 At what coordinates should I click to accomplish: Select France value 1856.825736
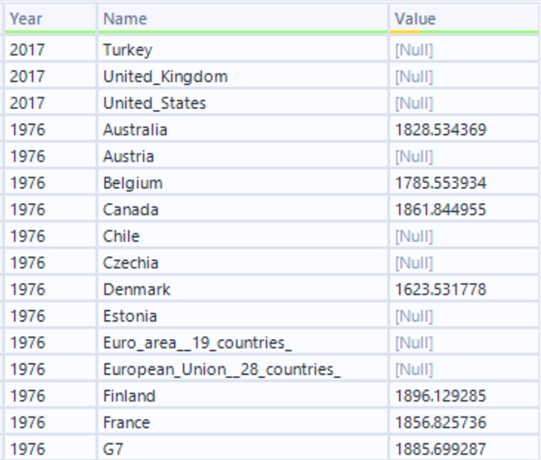[x=464, y=422]
